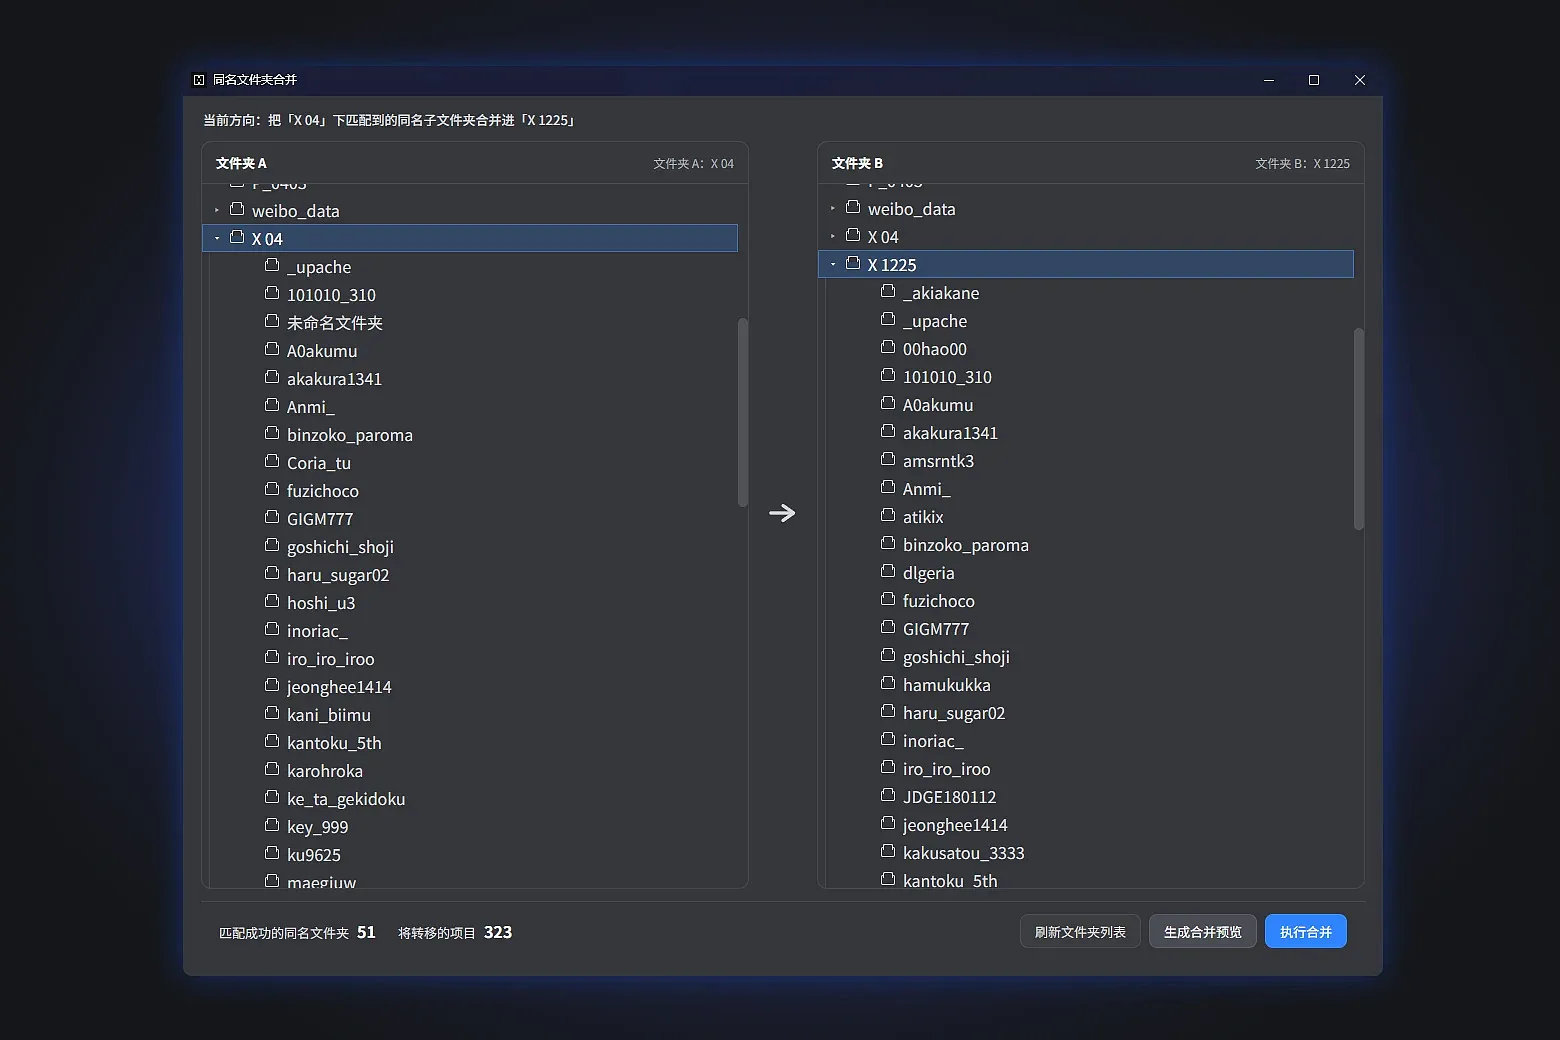Screen dimensions: 1560x1040
Task: Select 未命名文件夹 in folder A
Action: point(334,322)
